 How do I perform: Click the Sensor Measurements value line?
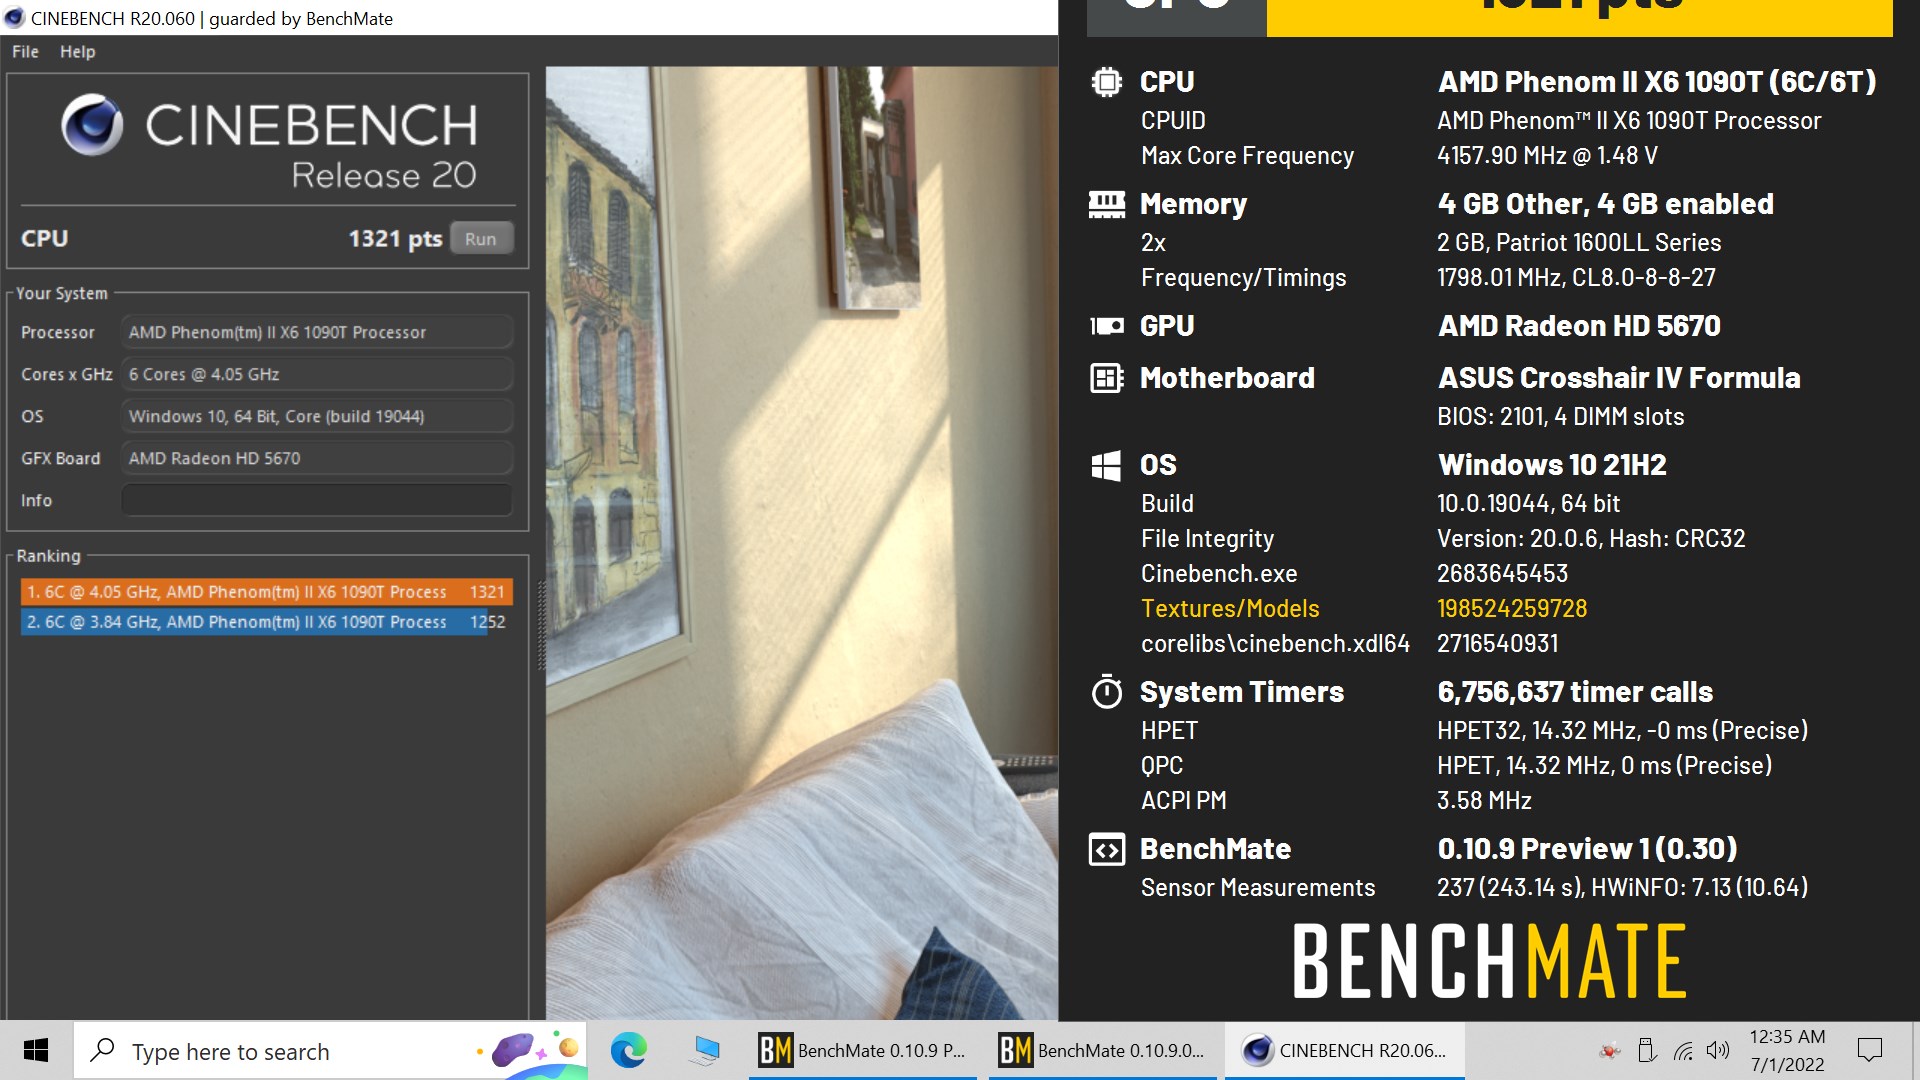tap(1622, 887)
